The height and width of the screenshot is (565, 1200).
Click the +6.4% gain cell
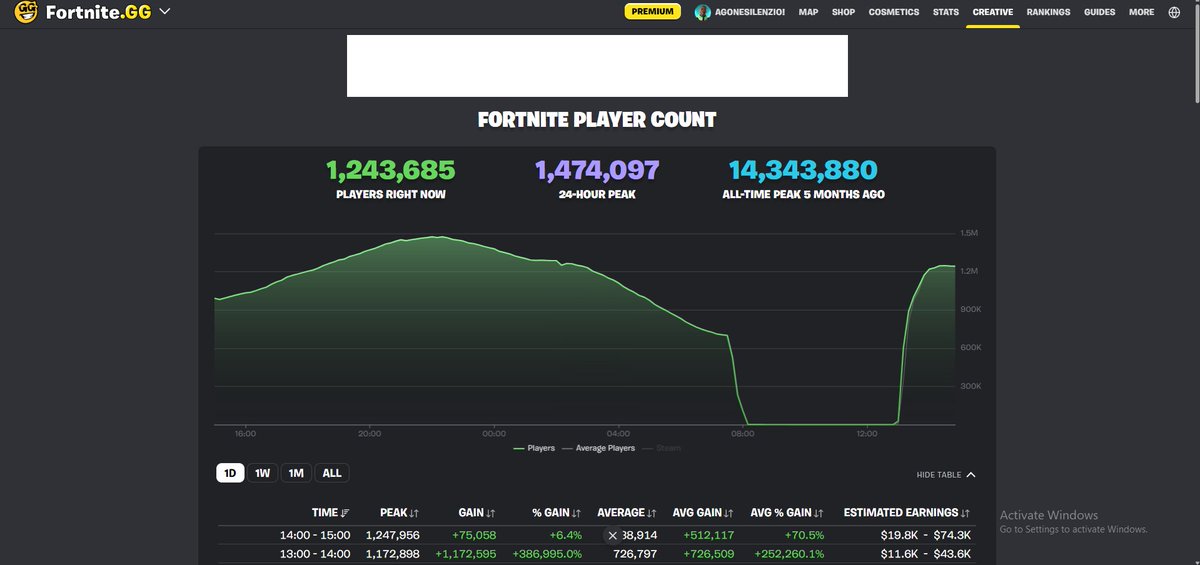[x=564, y=535]
